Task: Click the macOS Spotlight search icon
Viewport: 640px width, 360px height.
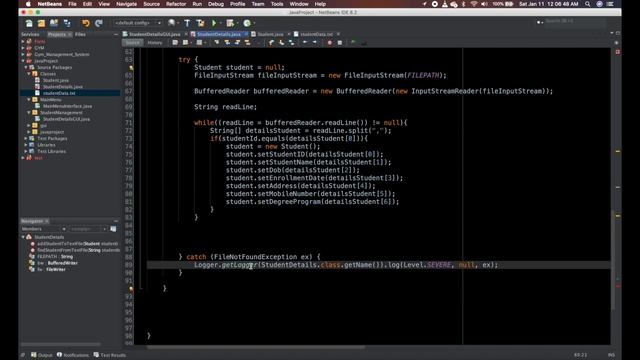Action: pos(587,4)
